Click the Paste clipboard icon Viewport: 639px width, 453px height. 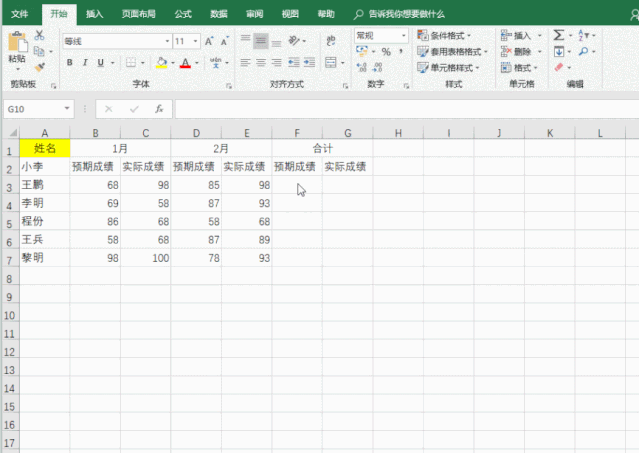(17, 42)
